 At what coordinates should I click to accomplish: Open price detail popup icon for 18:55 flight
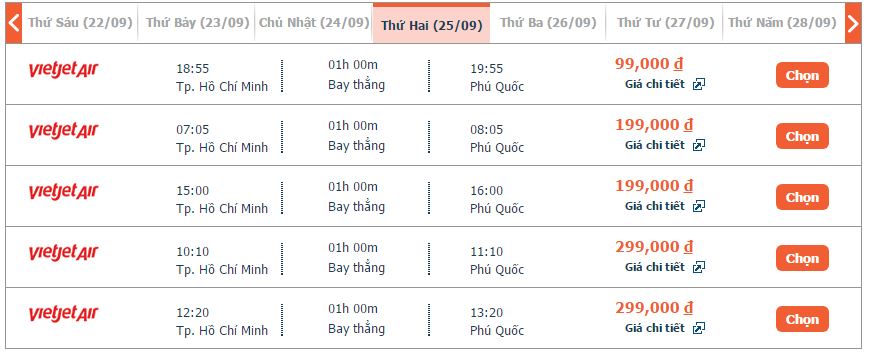click(698, 85)
